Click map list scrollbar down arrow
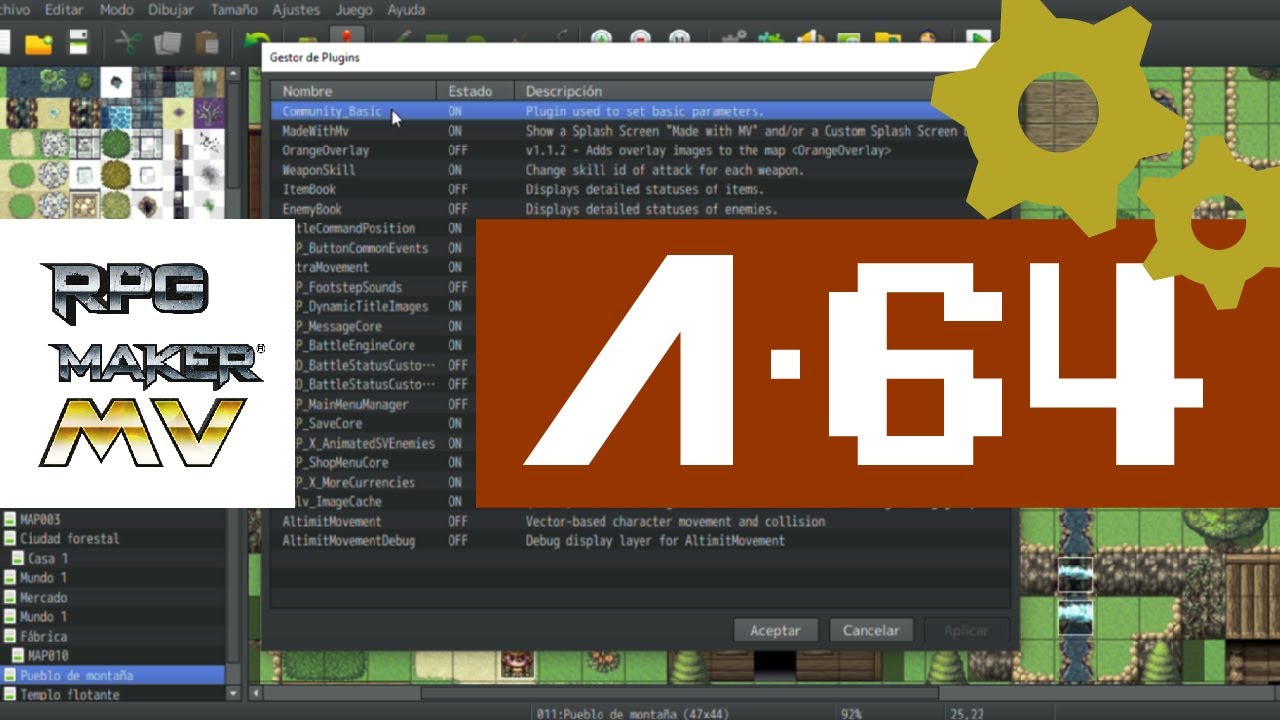 click(234, 693)
